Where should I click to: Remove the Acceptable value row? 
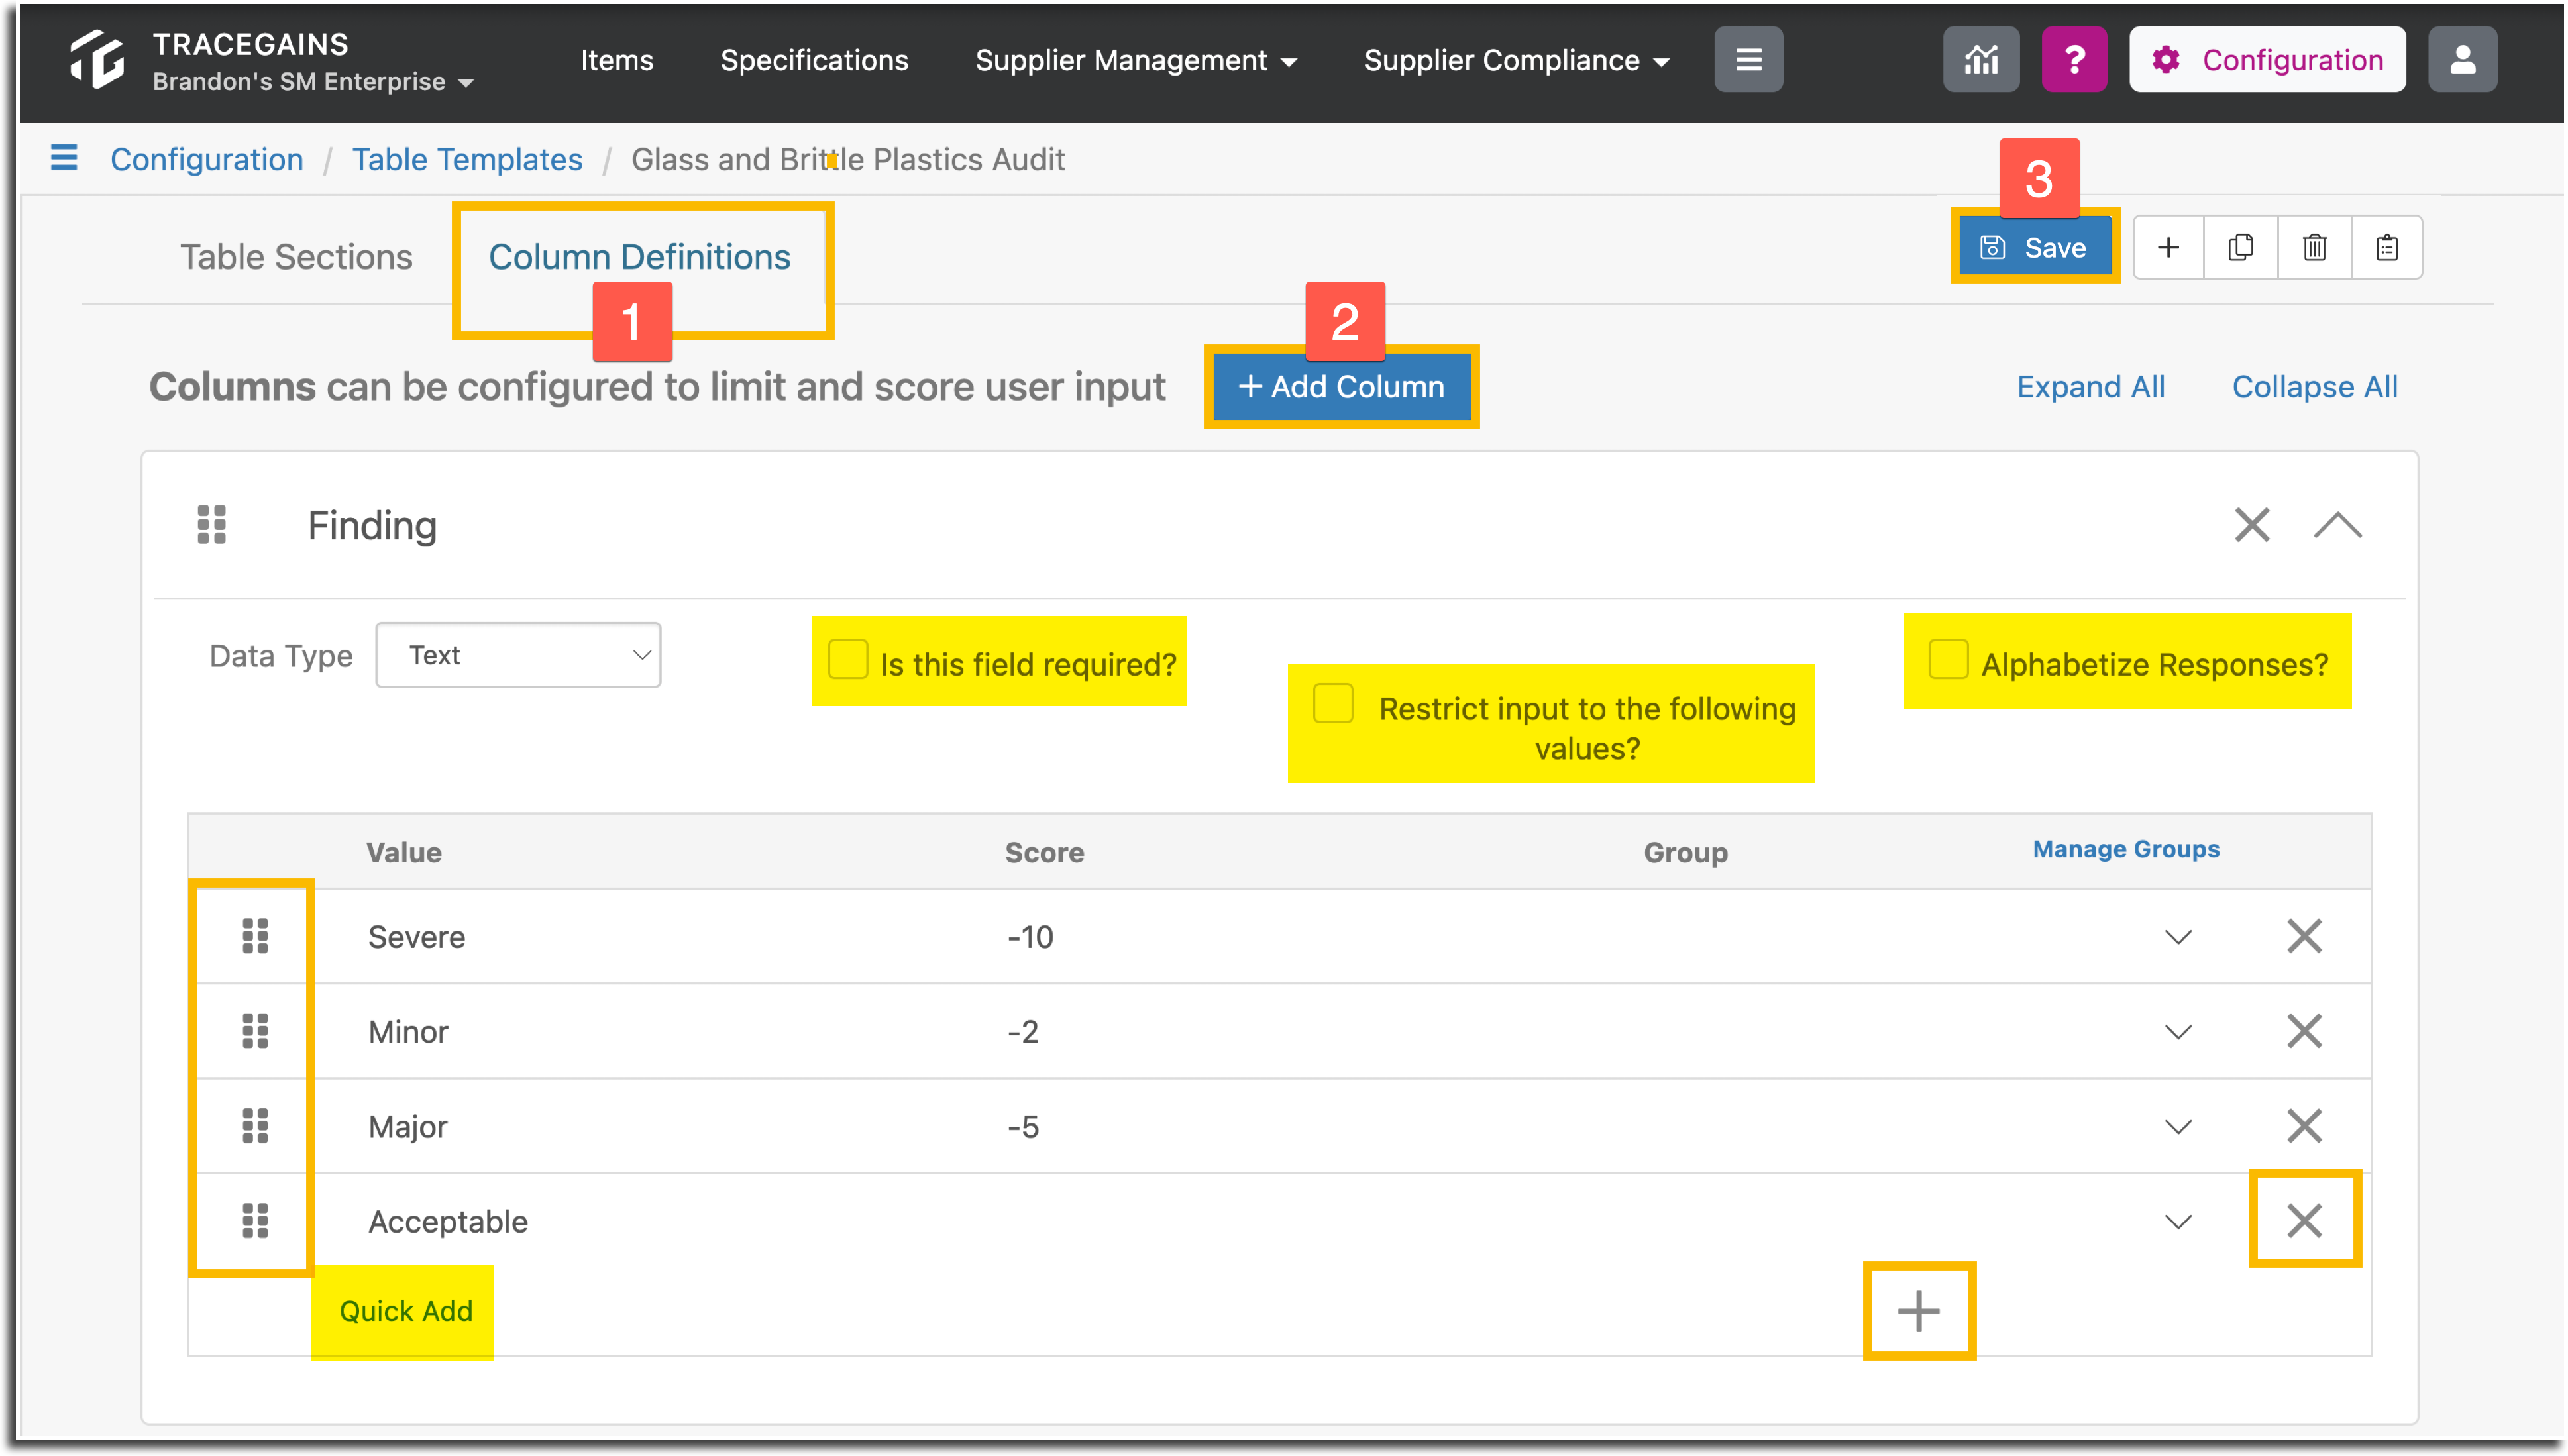[2304, 1220]
